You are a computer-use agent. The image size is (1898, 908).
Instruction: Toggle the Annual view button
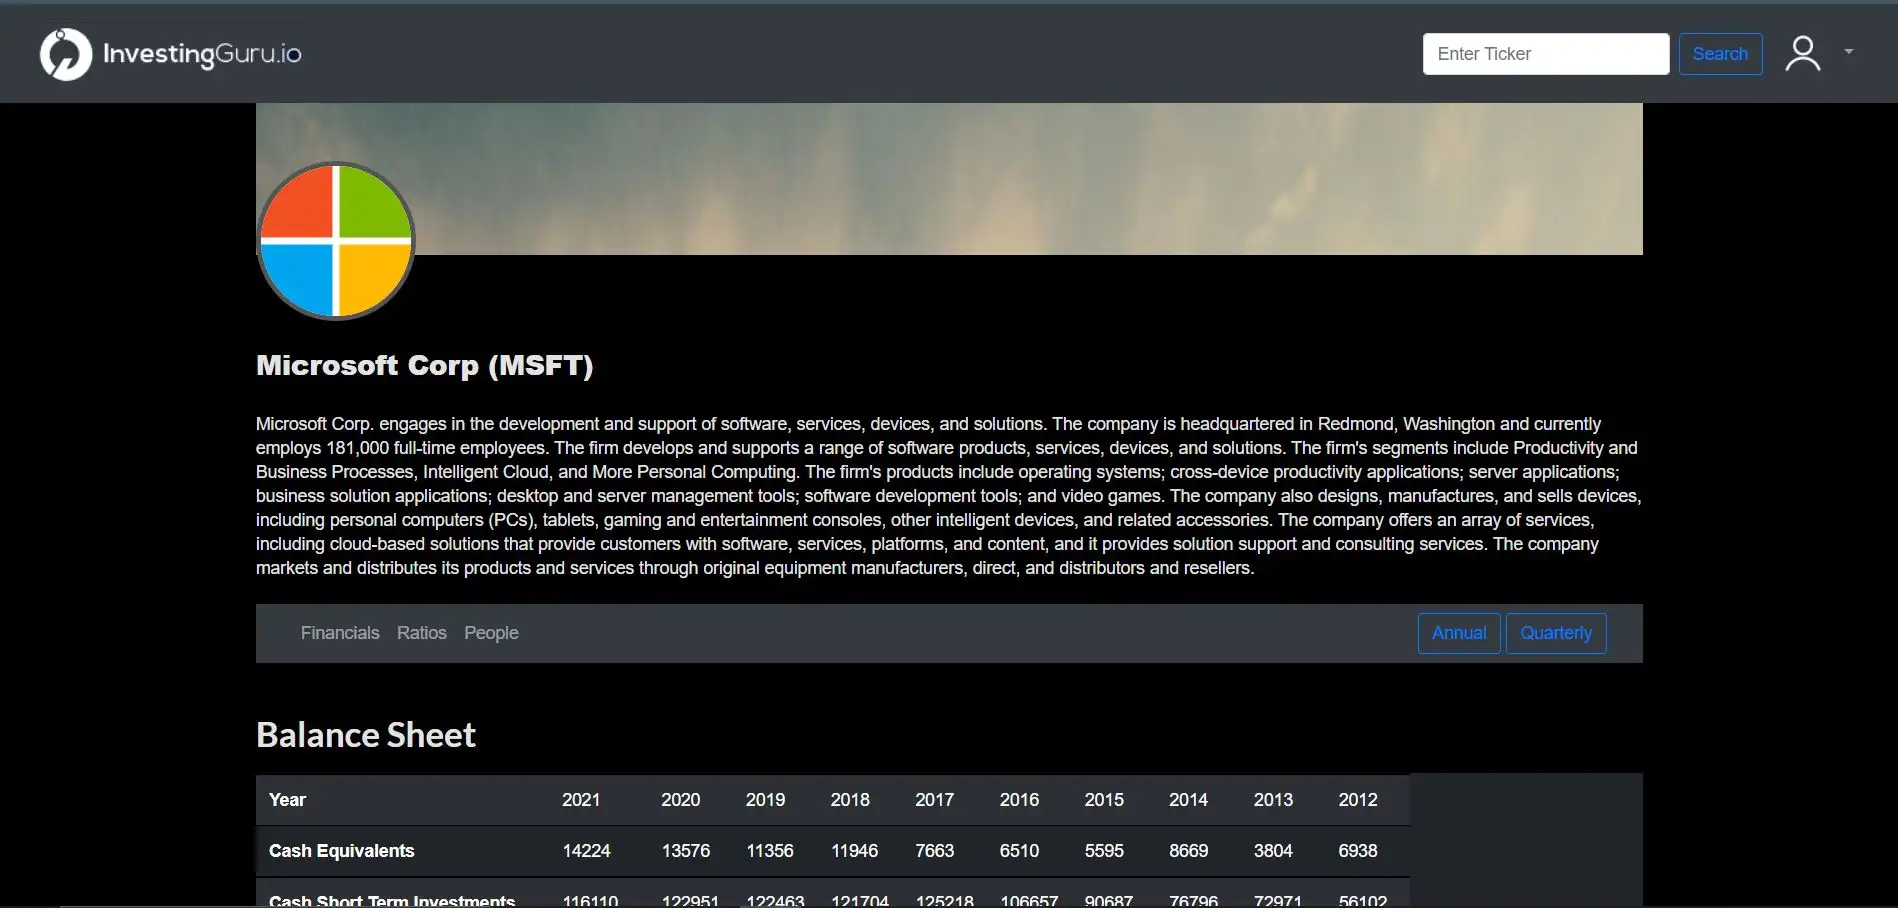pyautogui.click(x=1458, y=633)
